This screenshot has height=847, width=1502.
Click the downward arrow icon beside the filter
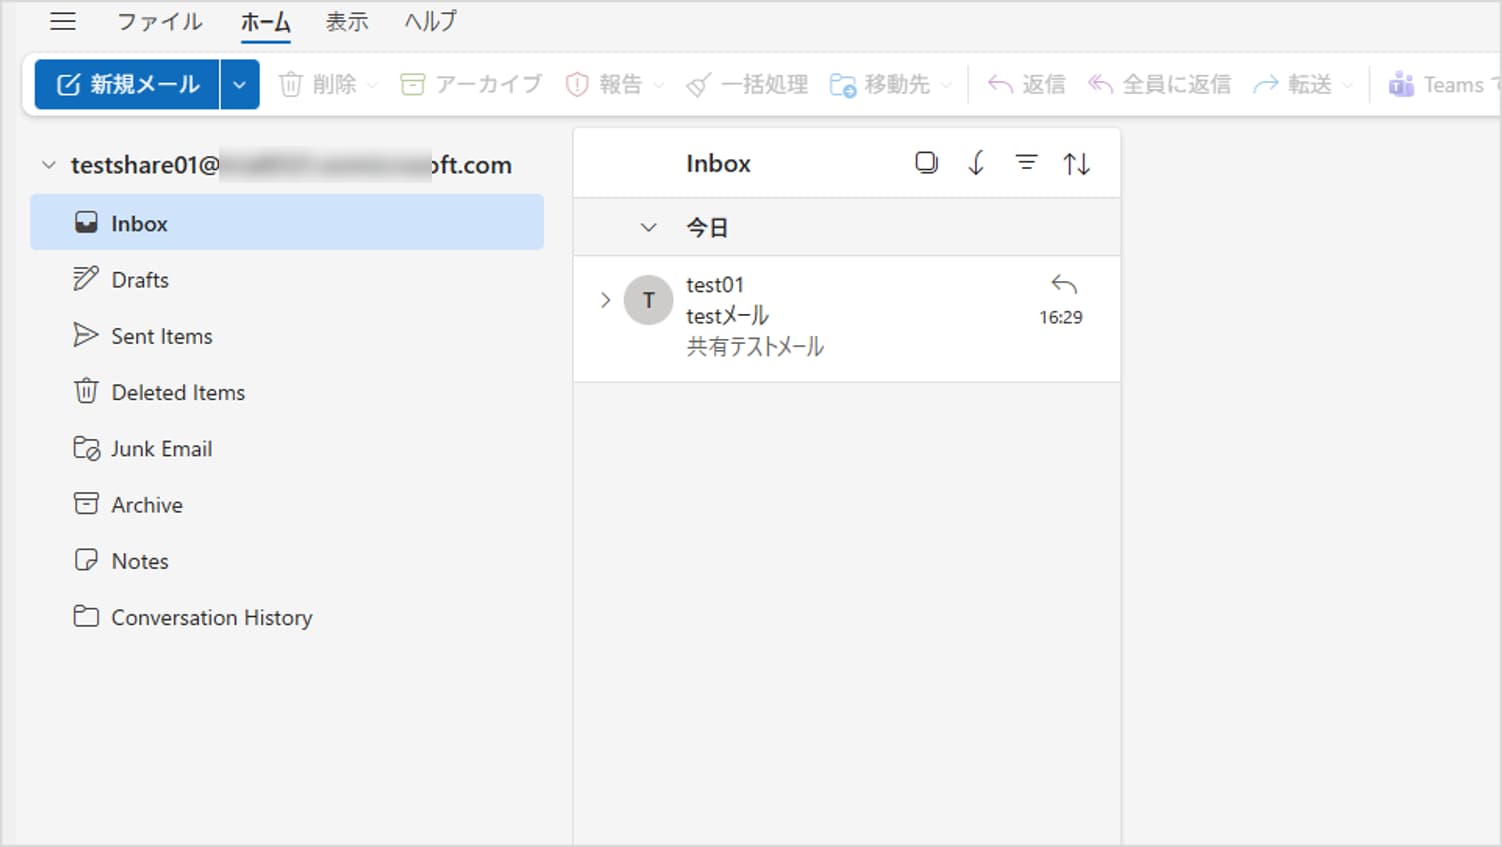[x=976, y=163]
